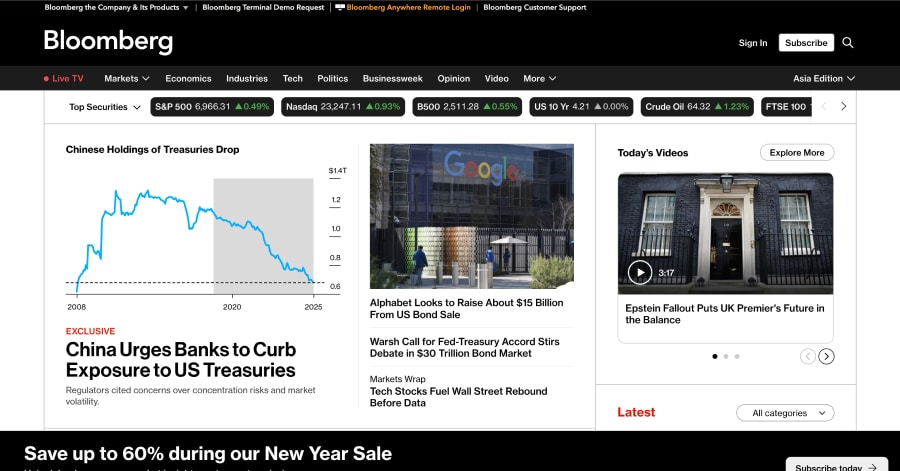Click the Bloomberg logo
The width and height of the screenshot is (900, 471).
pos(108,41)
